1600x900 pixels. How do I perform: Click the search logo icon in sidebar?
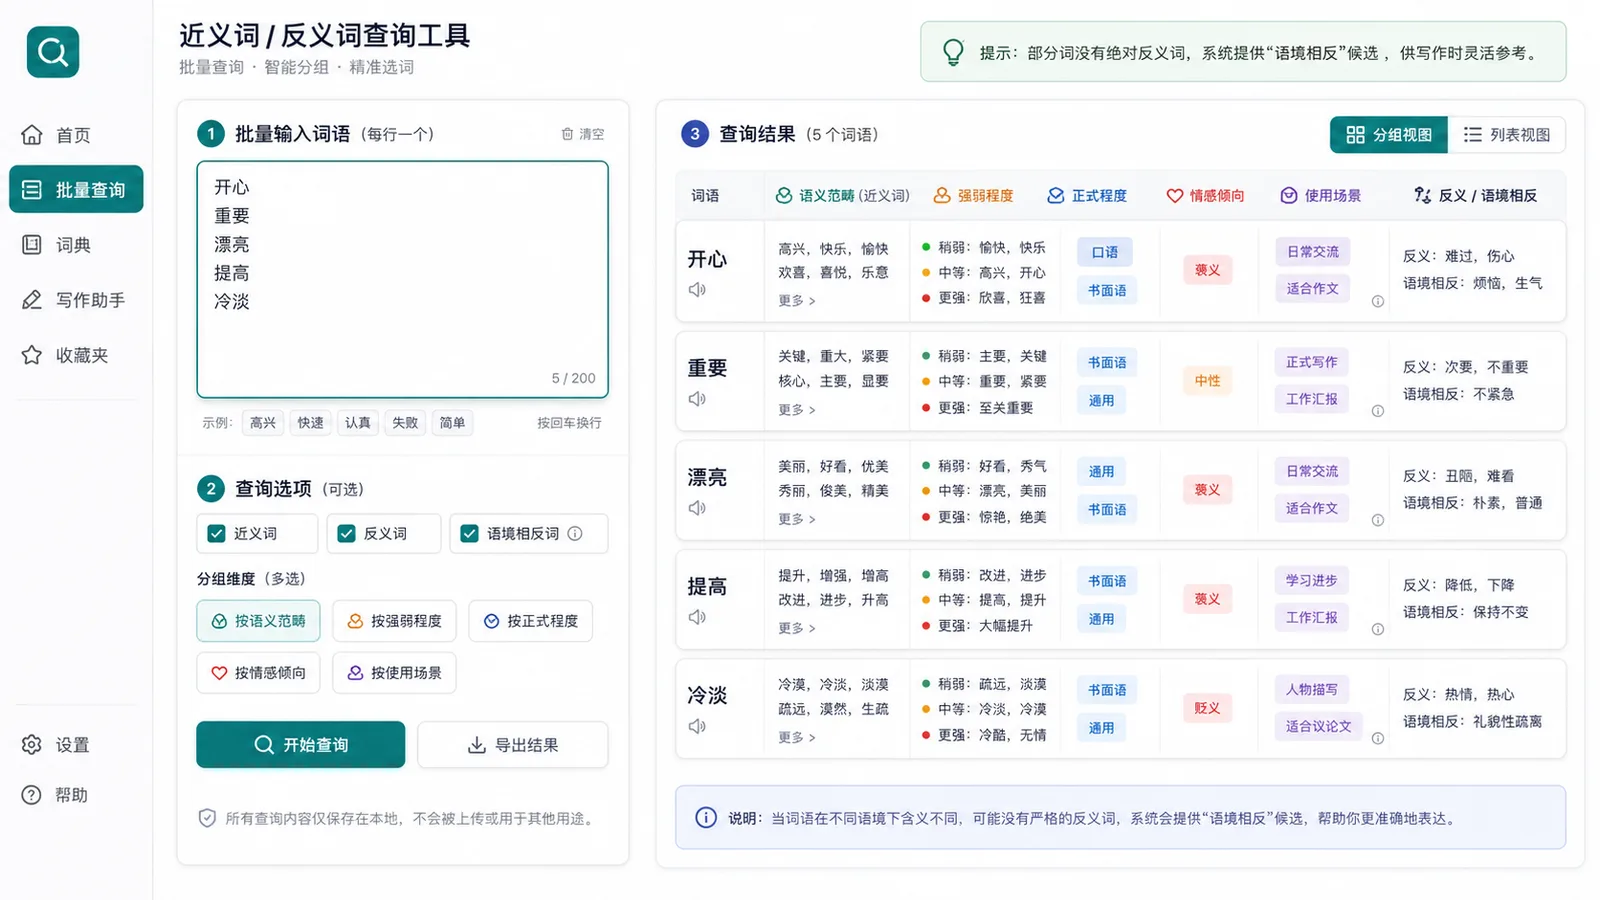tap(53, 52)
